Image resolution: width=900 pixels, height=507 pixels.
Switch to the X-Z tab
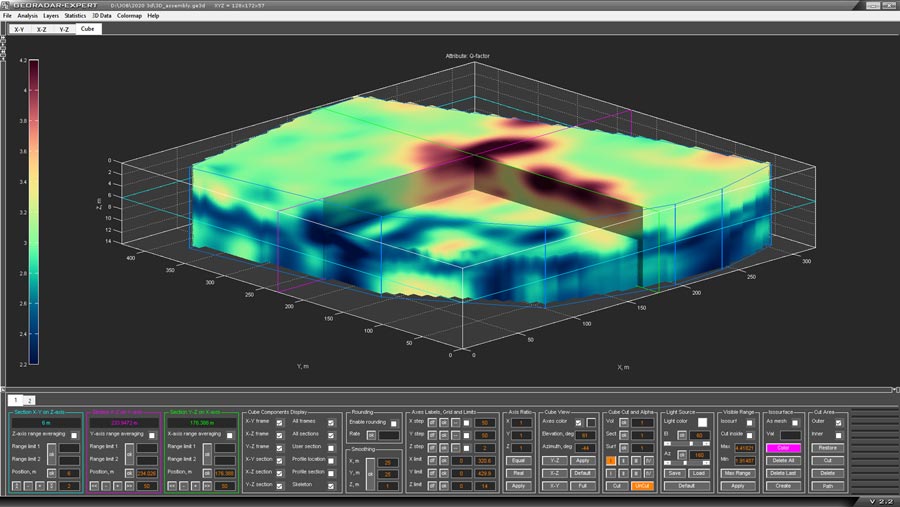click(41, 30)
